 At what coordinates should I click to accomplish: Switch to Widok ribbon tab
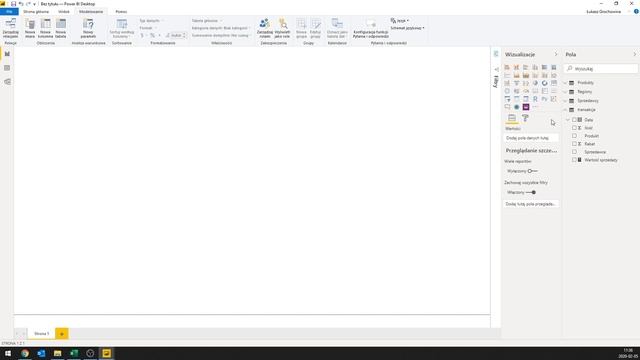tap(64, 11)
